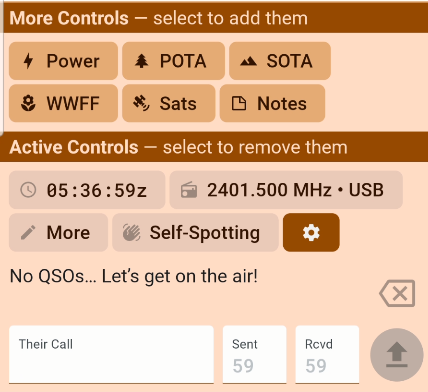Remove the 2401.500 MHz USB frequency control
The image size is (428, 392).
pyautogui.click(x=286, y=190)
